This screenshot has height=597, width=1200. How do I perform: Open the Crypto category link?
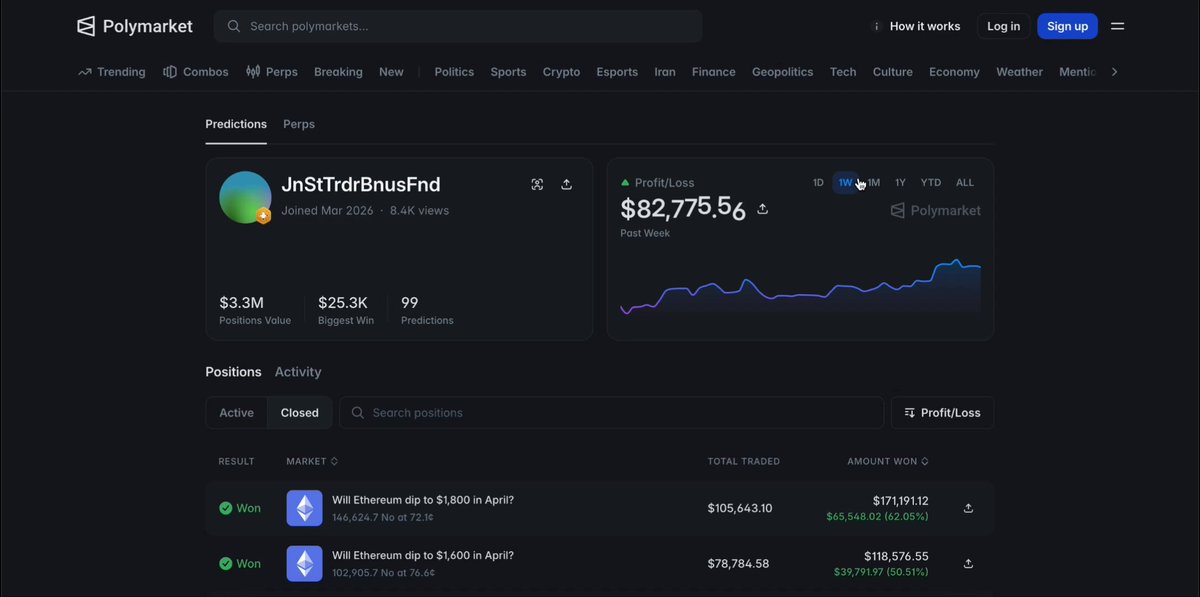tap(561, 72)
